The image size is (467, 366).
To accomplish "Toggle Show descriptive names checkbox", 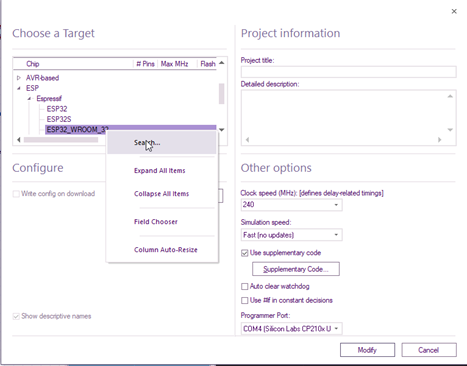I will coord(16,316).
